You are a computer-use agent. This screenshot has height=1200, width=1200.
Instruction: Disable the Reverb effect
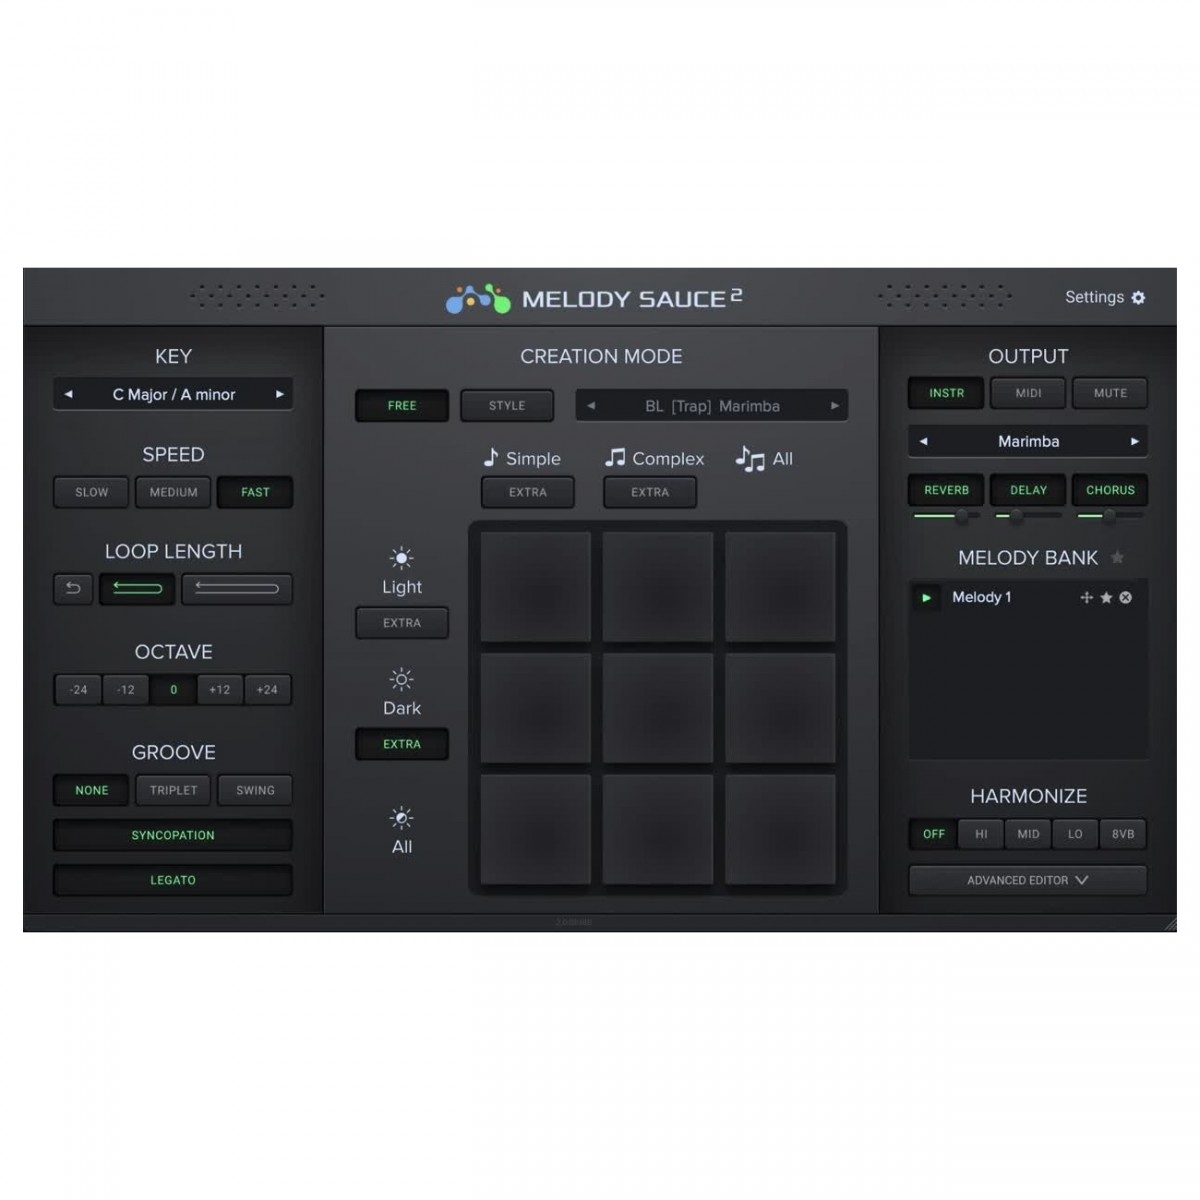tap(946, 490)
